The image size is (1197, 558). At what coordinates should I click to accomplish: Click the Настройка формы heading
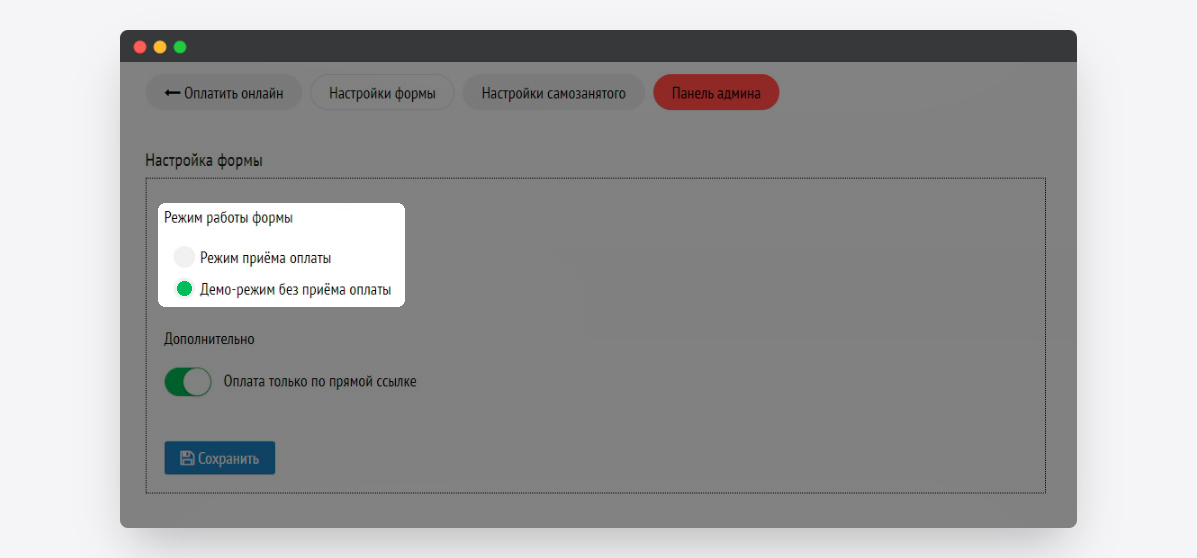204,160
